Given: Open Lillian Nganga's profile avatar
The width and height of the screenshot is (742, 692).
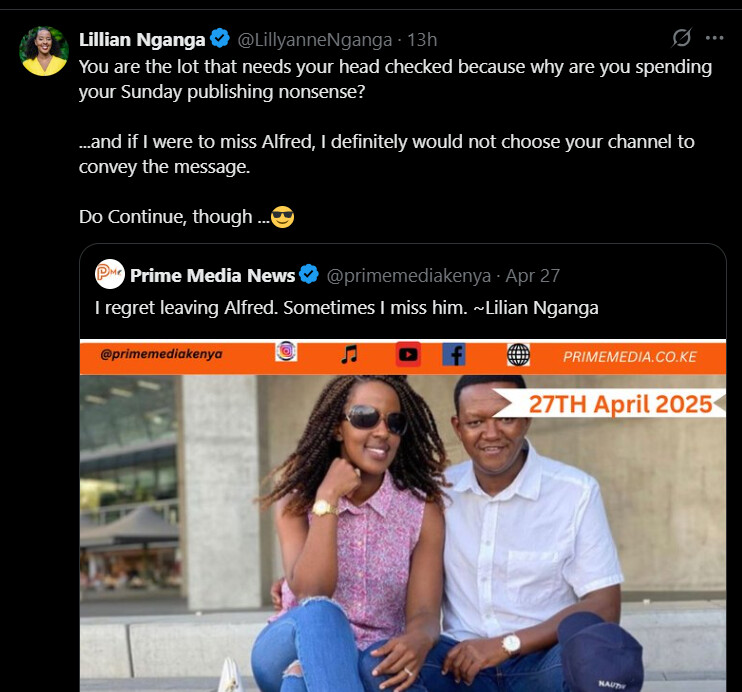Looking at the screenshot, I should coord(44,52).
